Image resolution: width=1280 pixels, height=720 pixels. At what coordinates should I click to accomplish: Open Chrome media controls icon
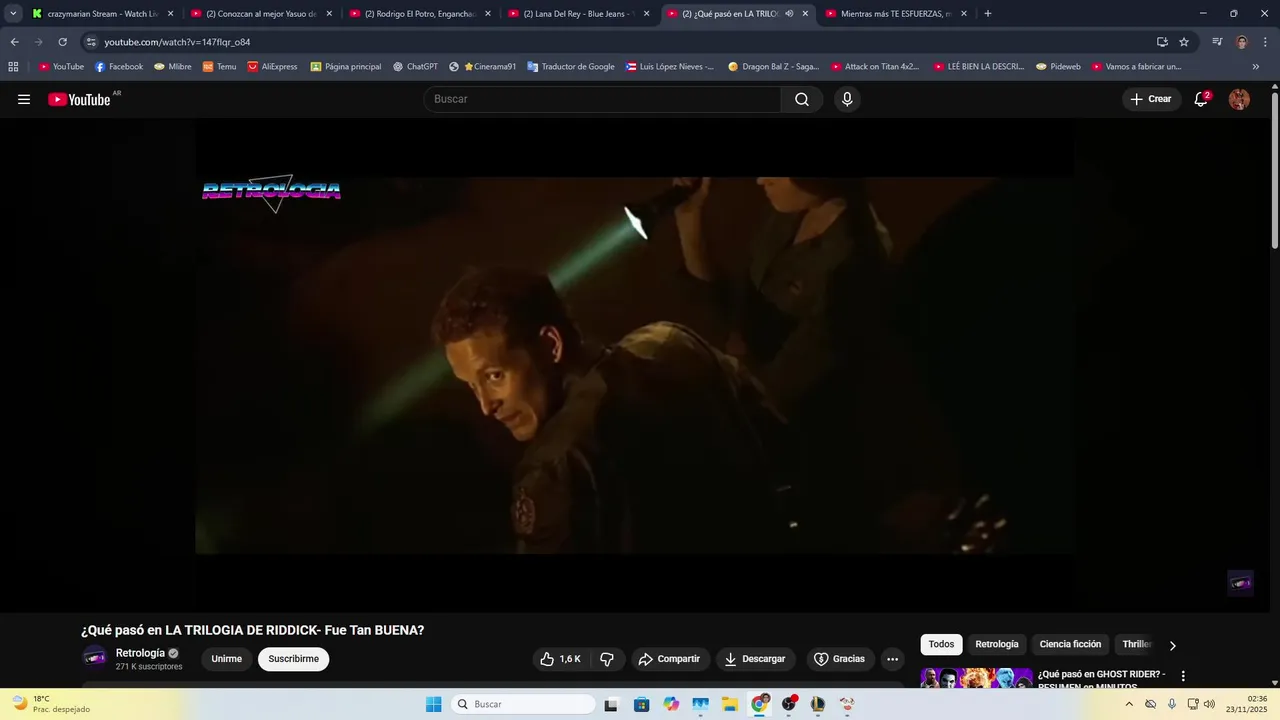pyautogui.click(x=1217, y=42)
